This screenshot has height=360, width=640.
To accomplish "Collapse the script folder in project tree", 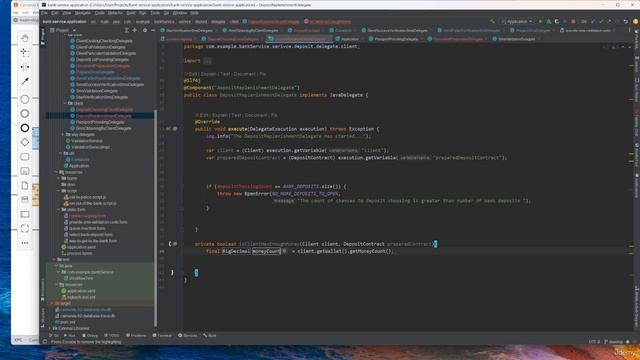I will pyautogui.click(x=59, y=191).
